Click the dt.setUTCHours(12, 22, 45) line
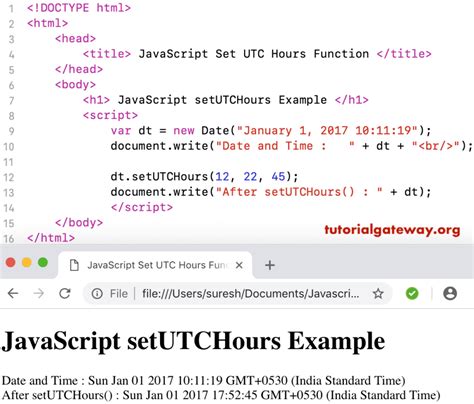 point(204,176)
